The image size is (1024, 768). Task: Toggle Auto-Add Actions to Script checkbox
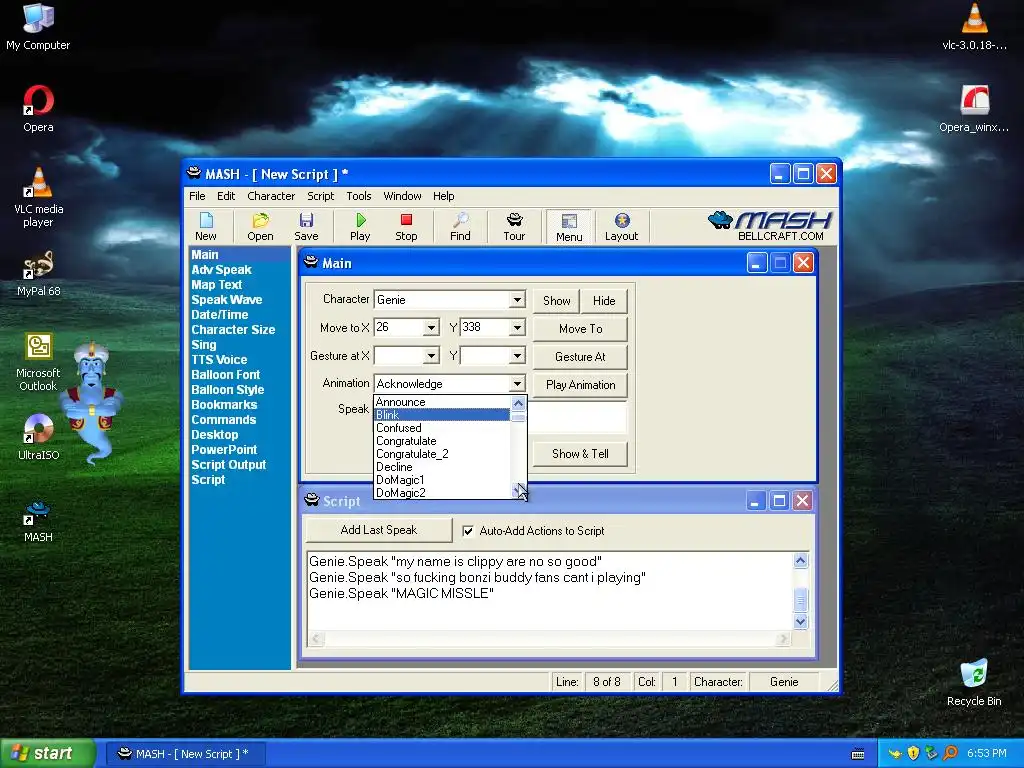[x=468, y=531]
